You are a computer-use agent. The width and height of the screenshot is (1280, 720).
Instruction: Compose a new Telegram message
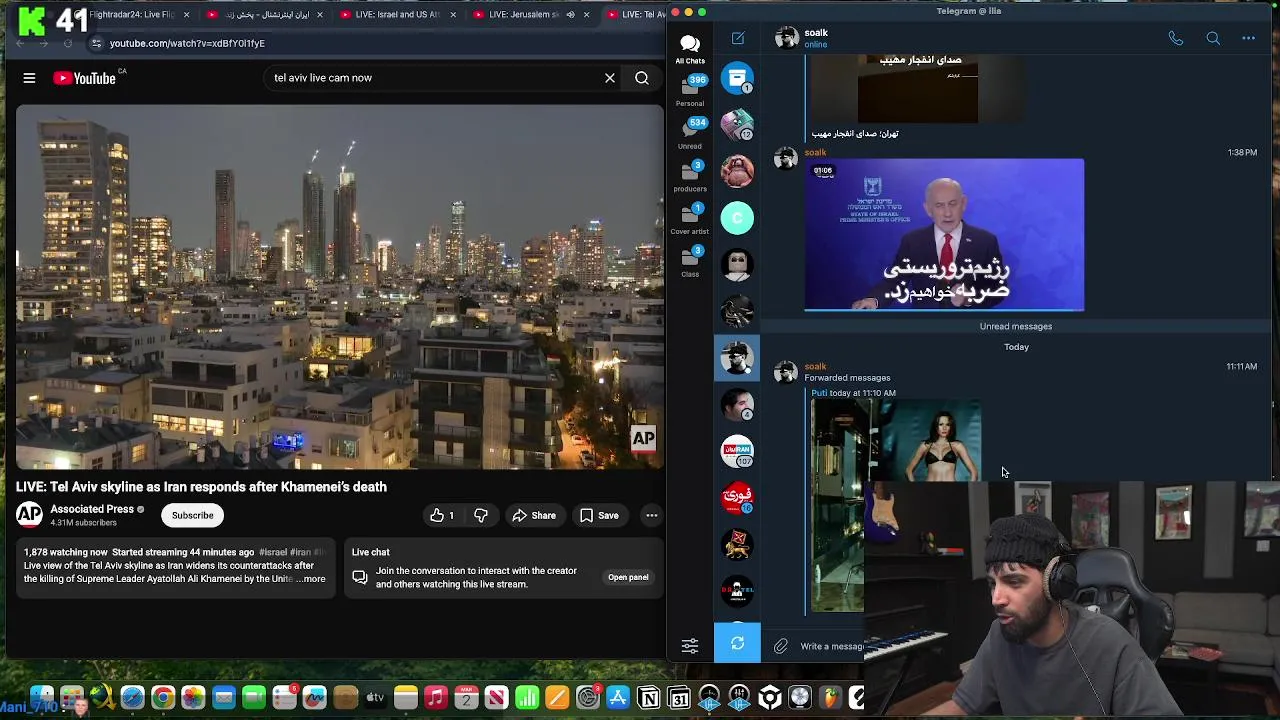pos(738,38)
